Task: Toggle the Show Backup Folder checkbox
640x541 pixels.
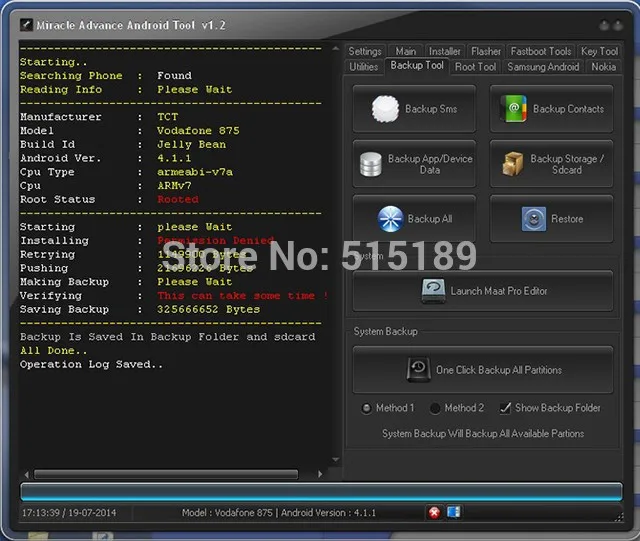Action: (505, 408)
